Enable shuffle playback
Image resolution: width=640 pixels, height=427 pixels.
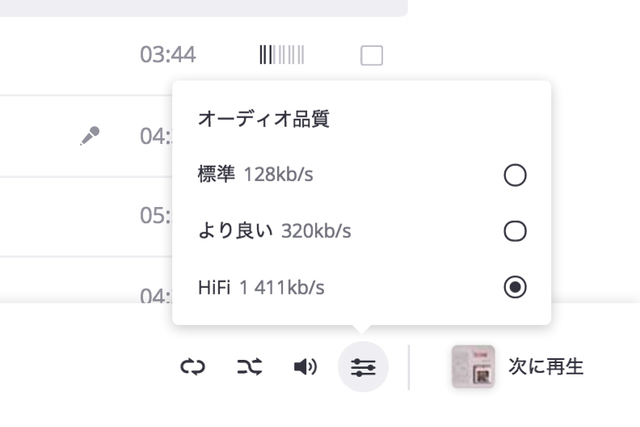pos(249,367)
